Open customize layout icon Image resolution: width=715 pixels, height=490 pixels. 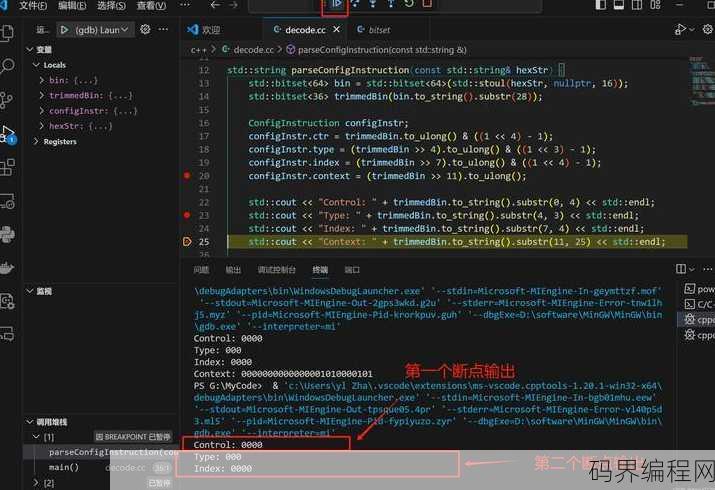[655, 5]
